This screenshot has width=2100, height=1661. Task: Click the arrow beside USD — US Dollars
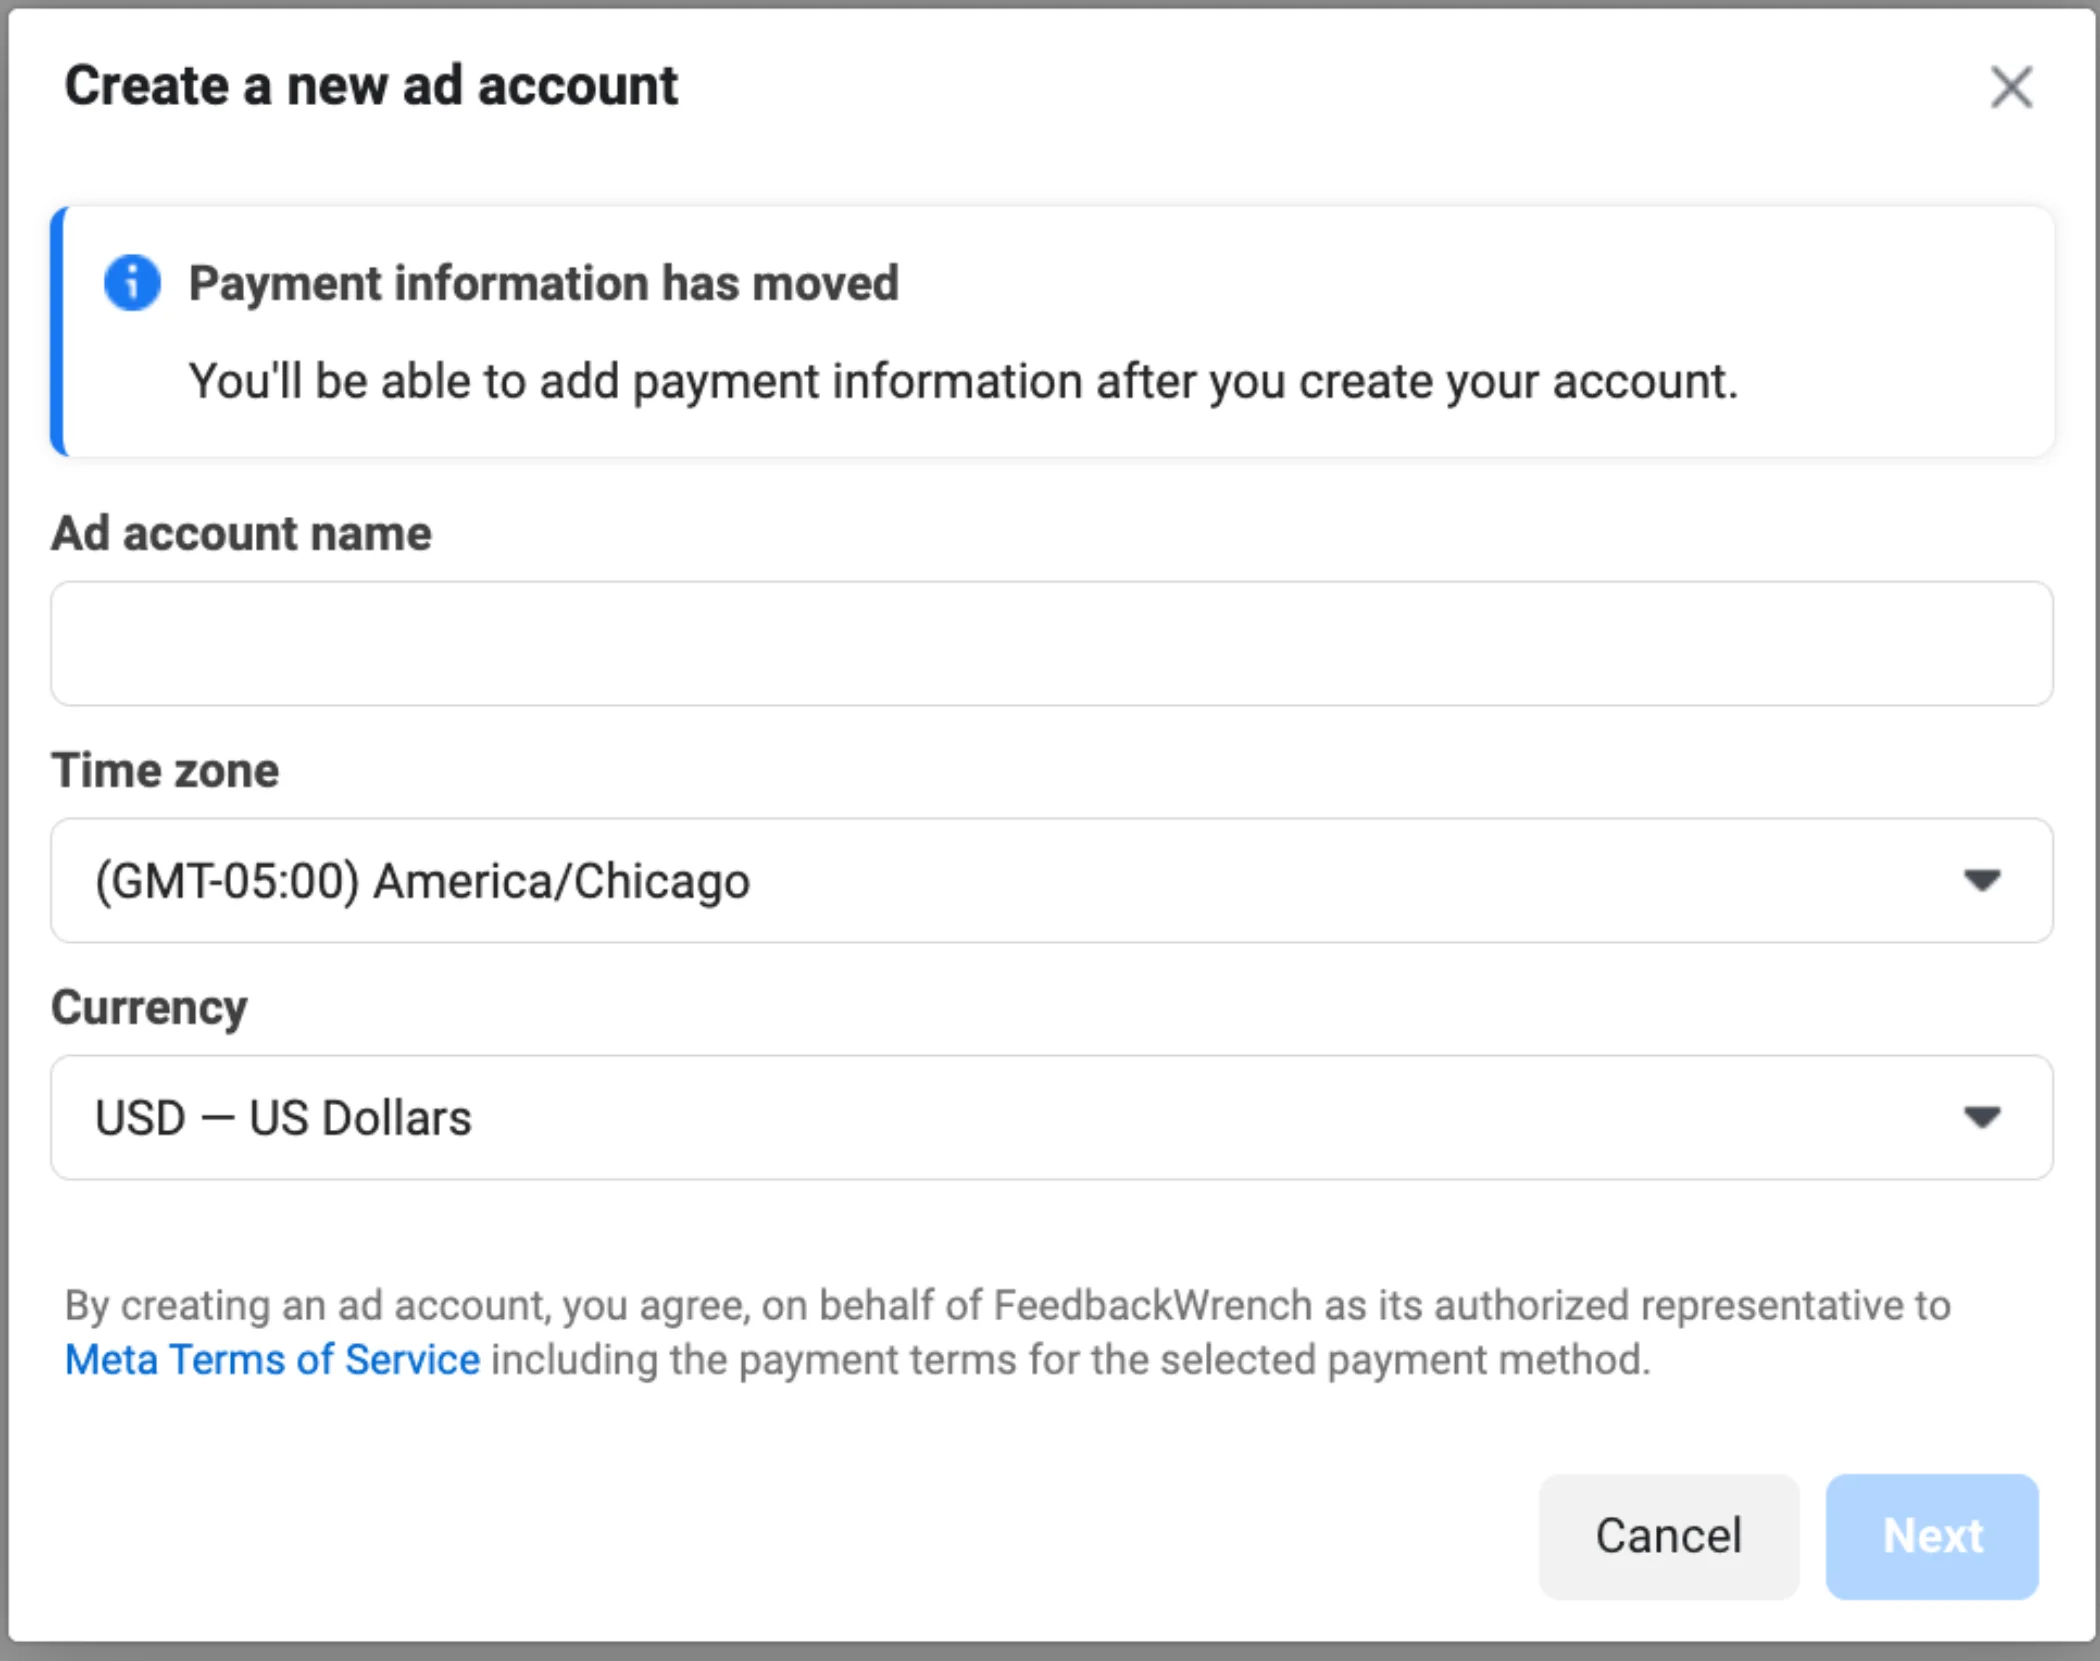1981,1118
